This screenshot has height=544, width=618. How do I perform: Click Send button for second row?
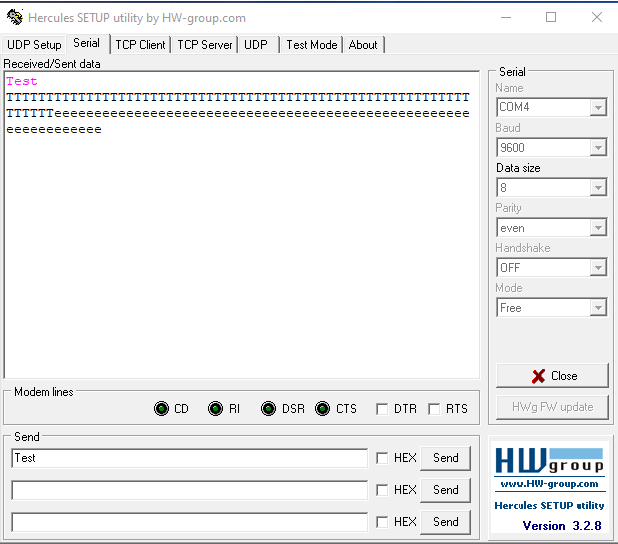click(445, 490)
